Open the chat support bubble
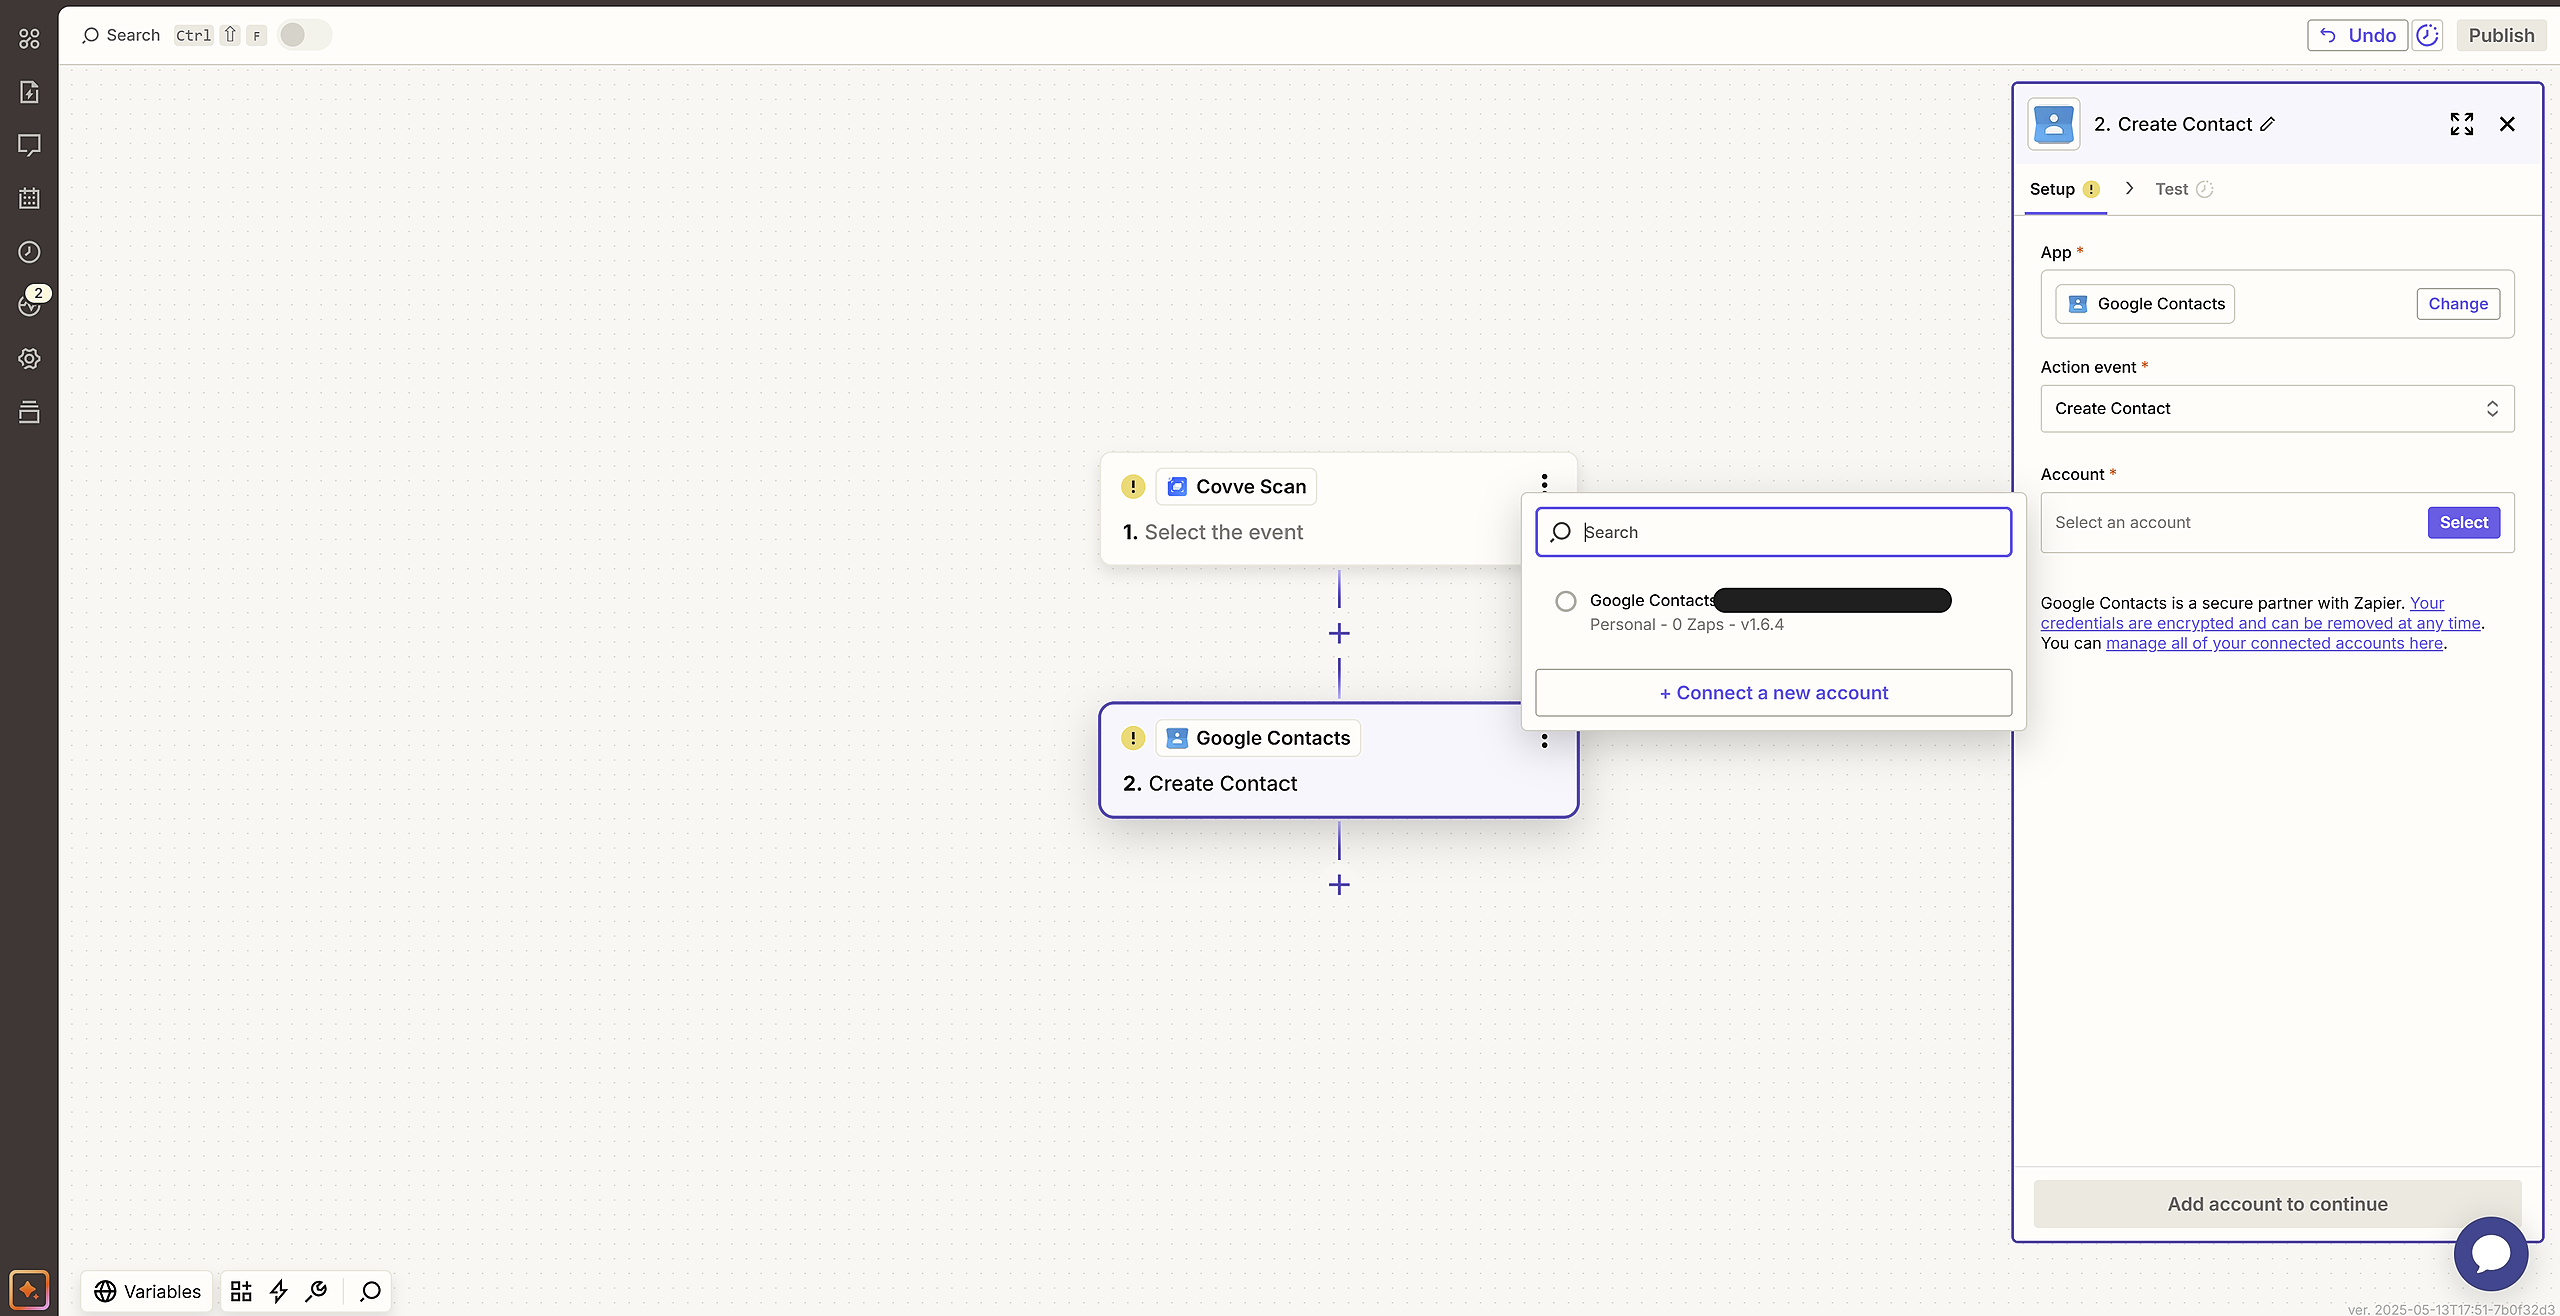Screen dimensions: 2560x1316 pos(2490,1253)
